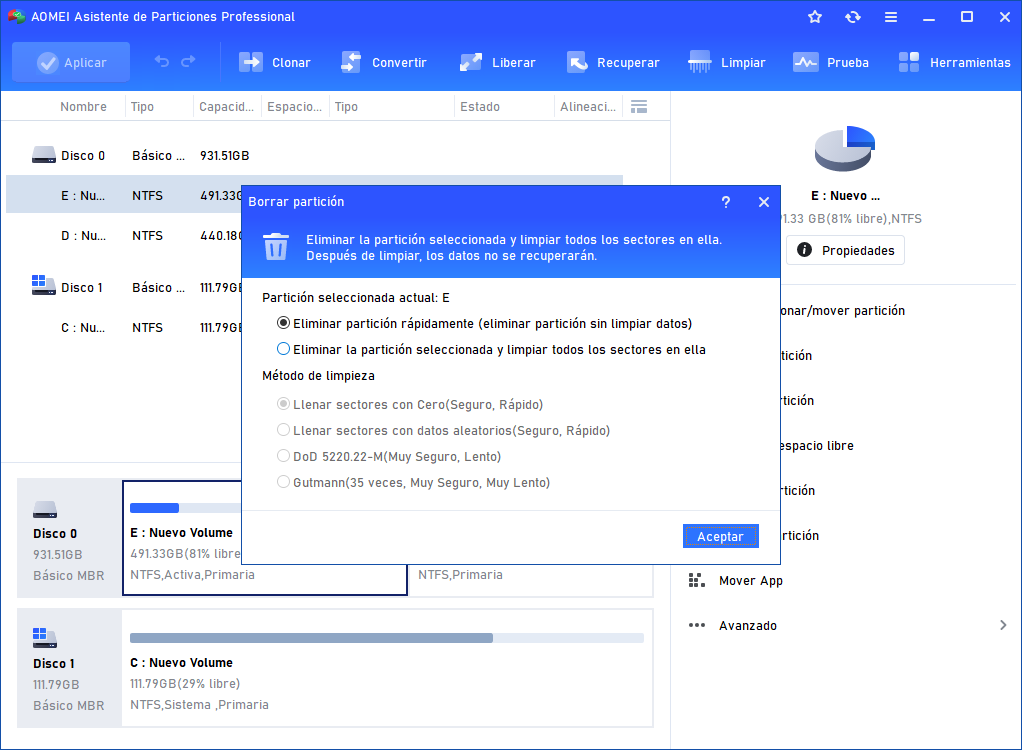
Task: Select C: partition row in list
Action: pos(124,328)
